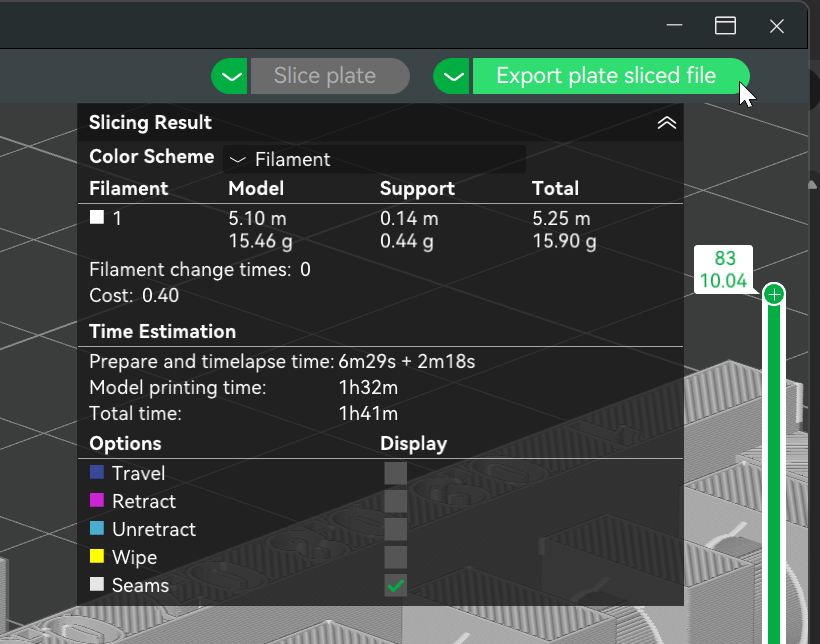Enable the Travel display checkbox
The image size is (820, 644).
coord(394,473)
